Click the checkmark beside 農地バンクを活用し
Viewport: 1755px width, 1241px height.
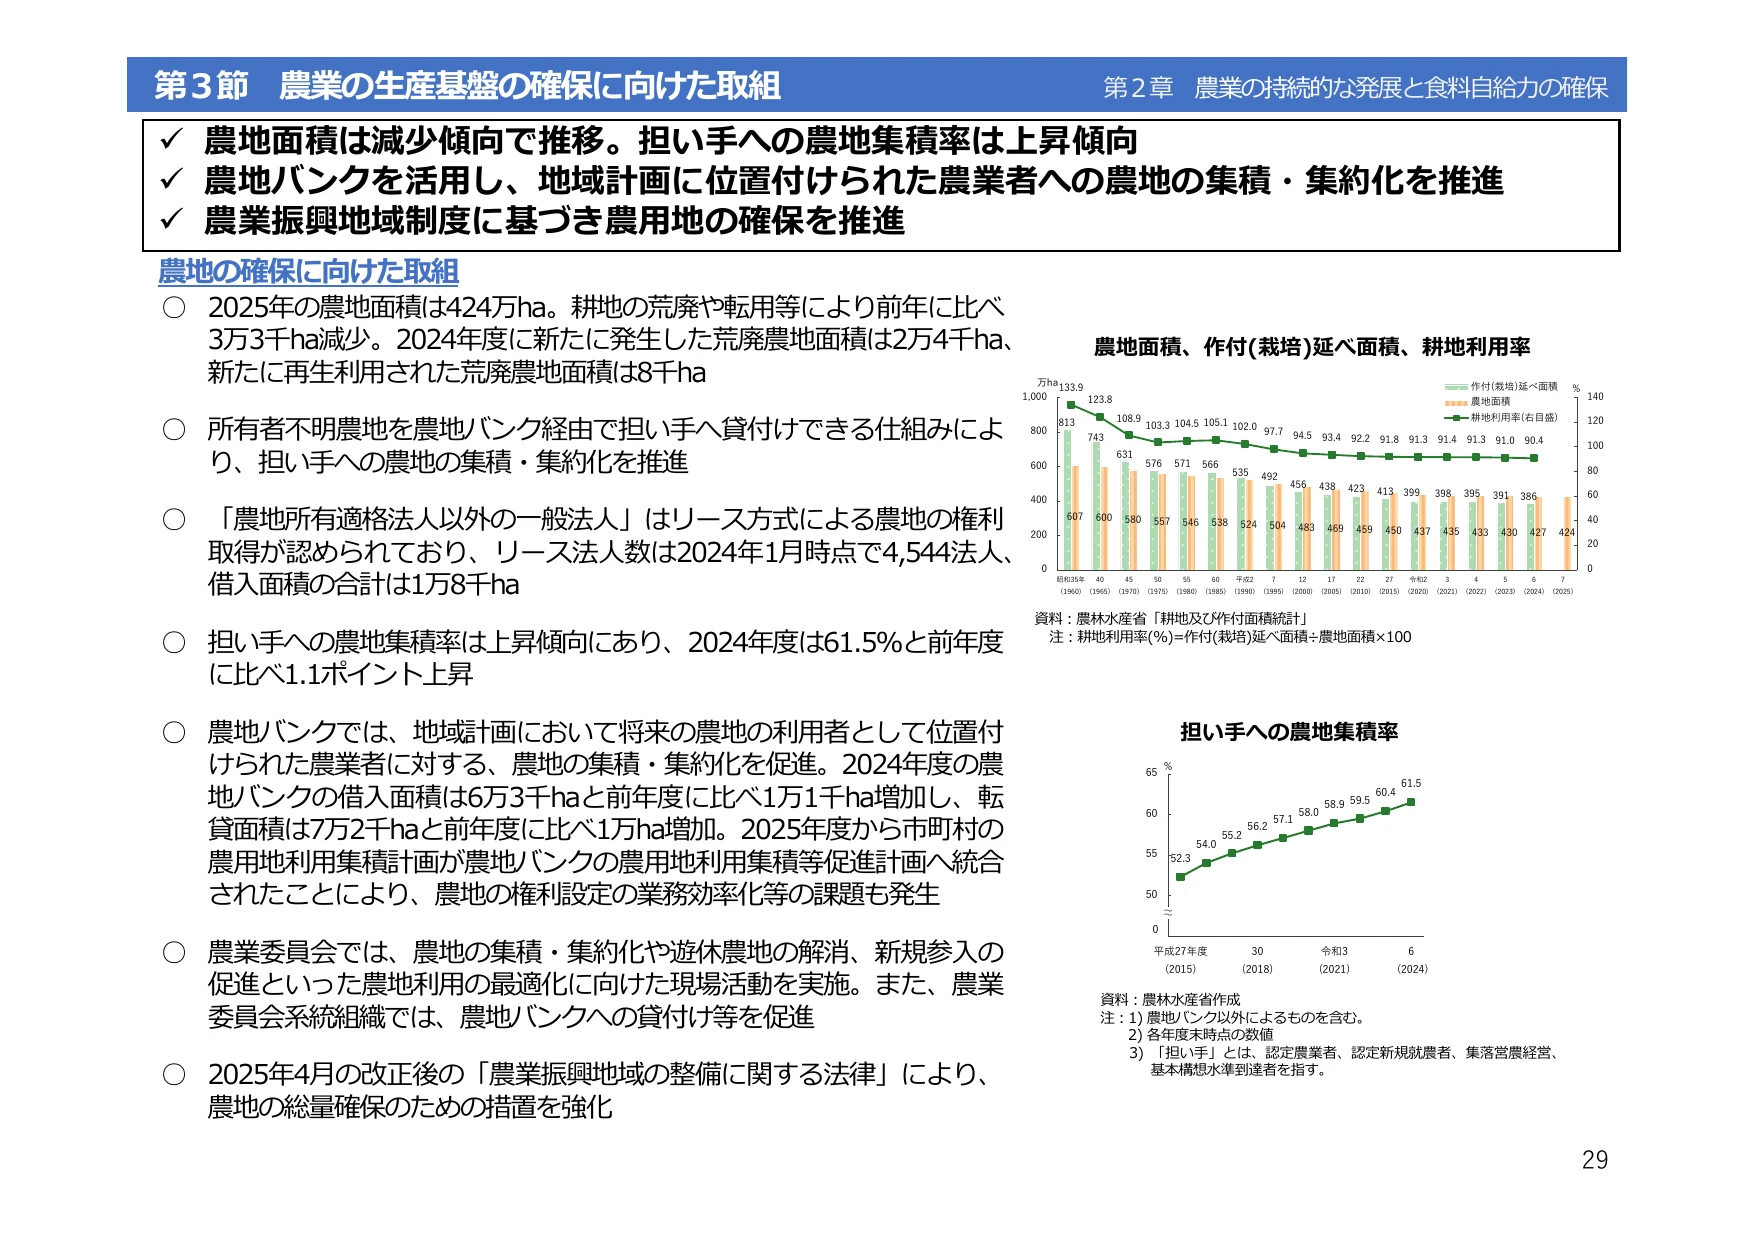click(171, 180)
